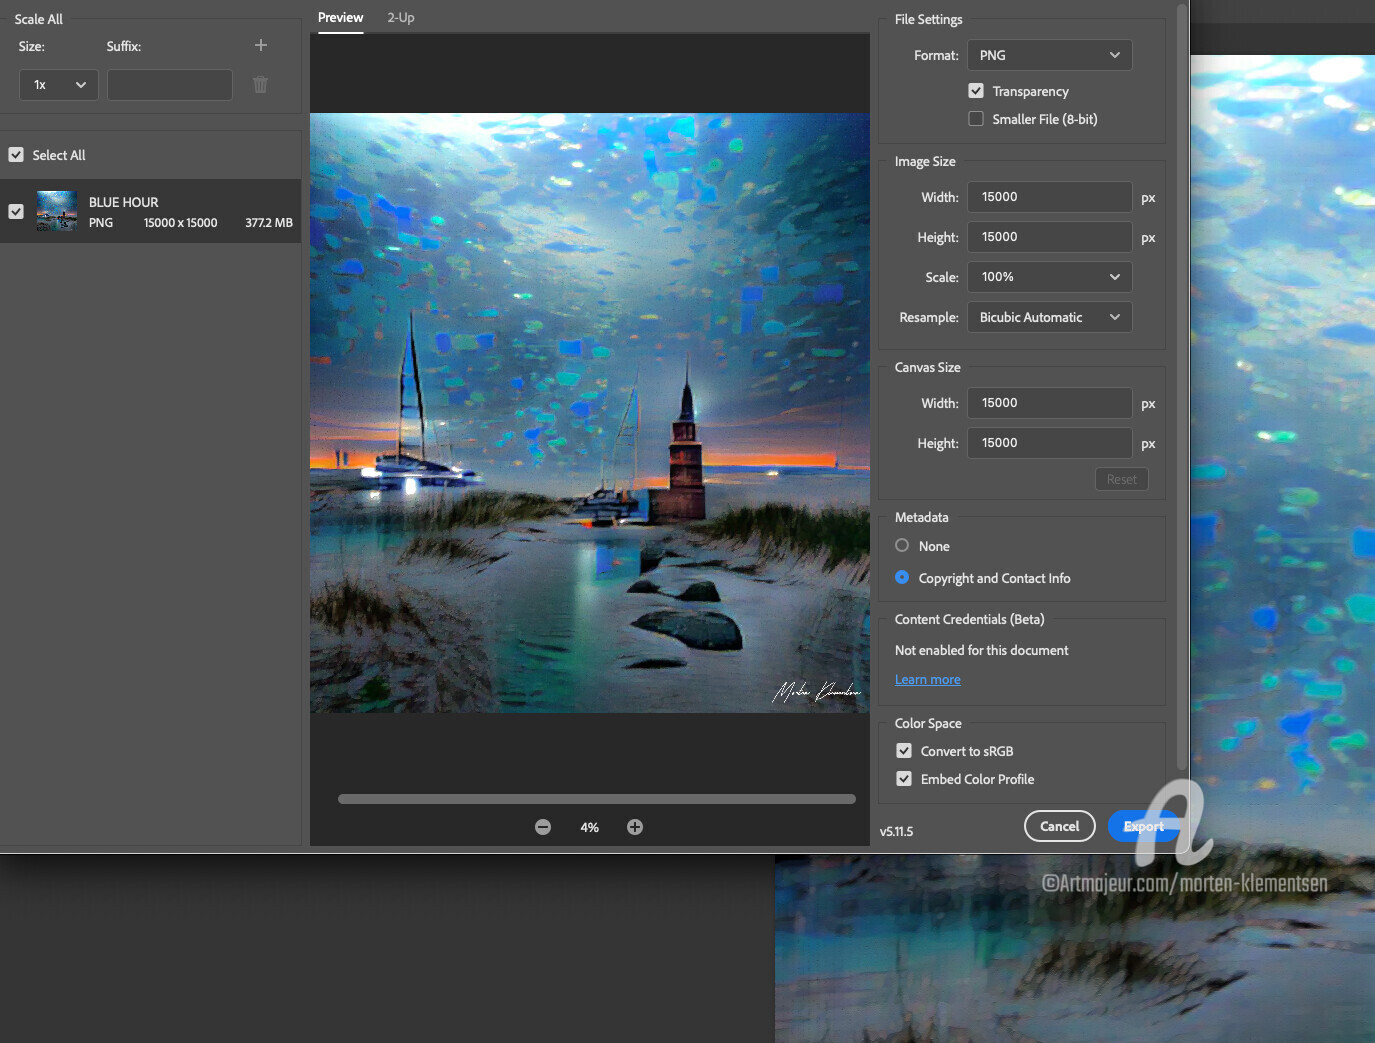Image resolution: width=1375 pixels, height=1043 pixels.
Task: Click the Canvas Size Height field
Action: [x=1050, y=443]
